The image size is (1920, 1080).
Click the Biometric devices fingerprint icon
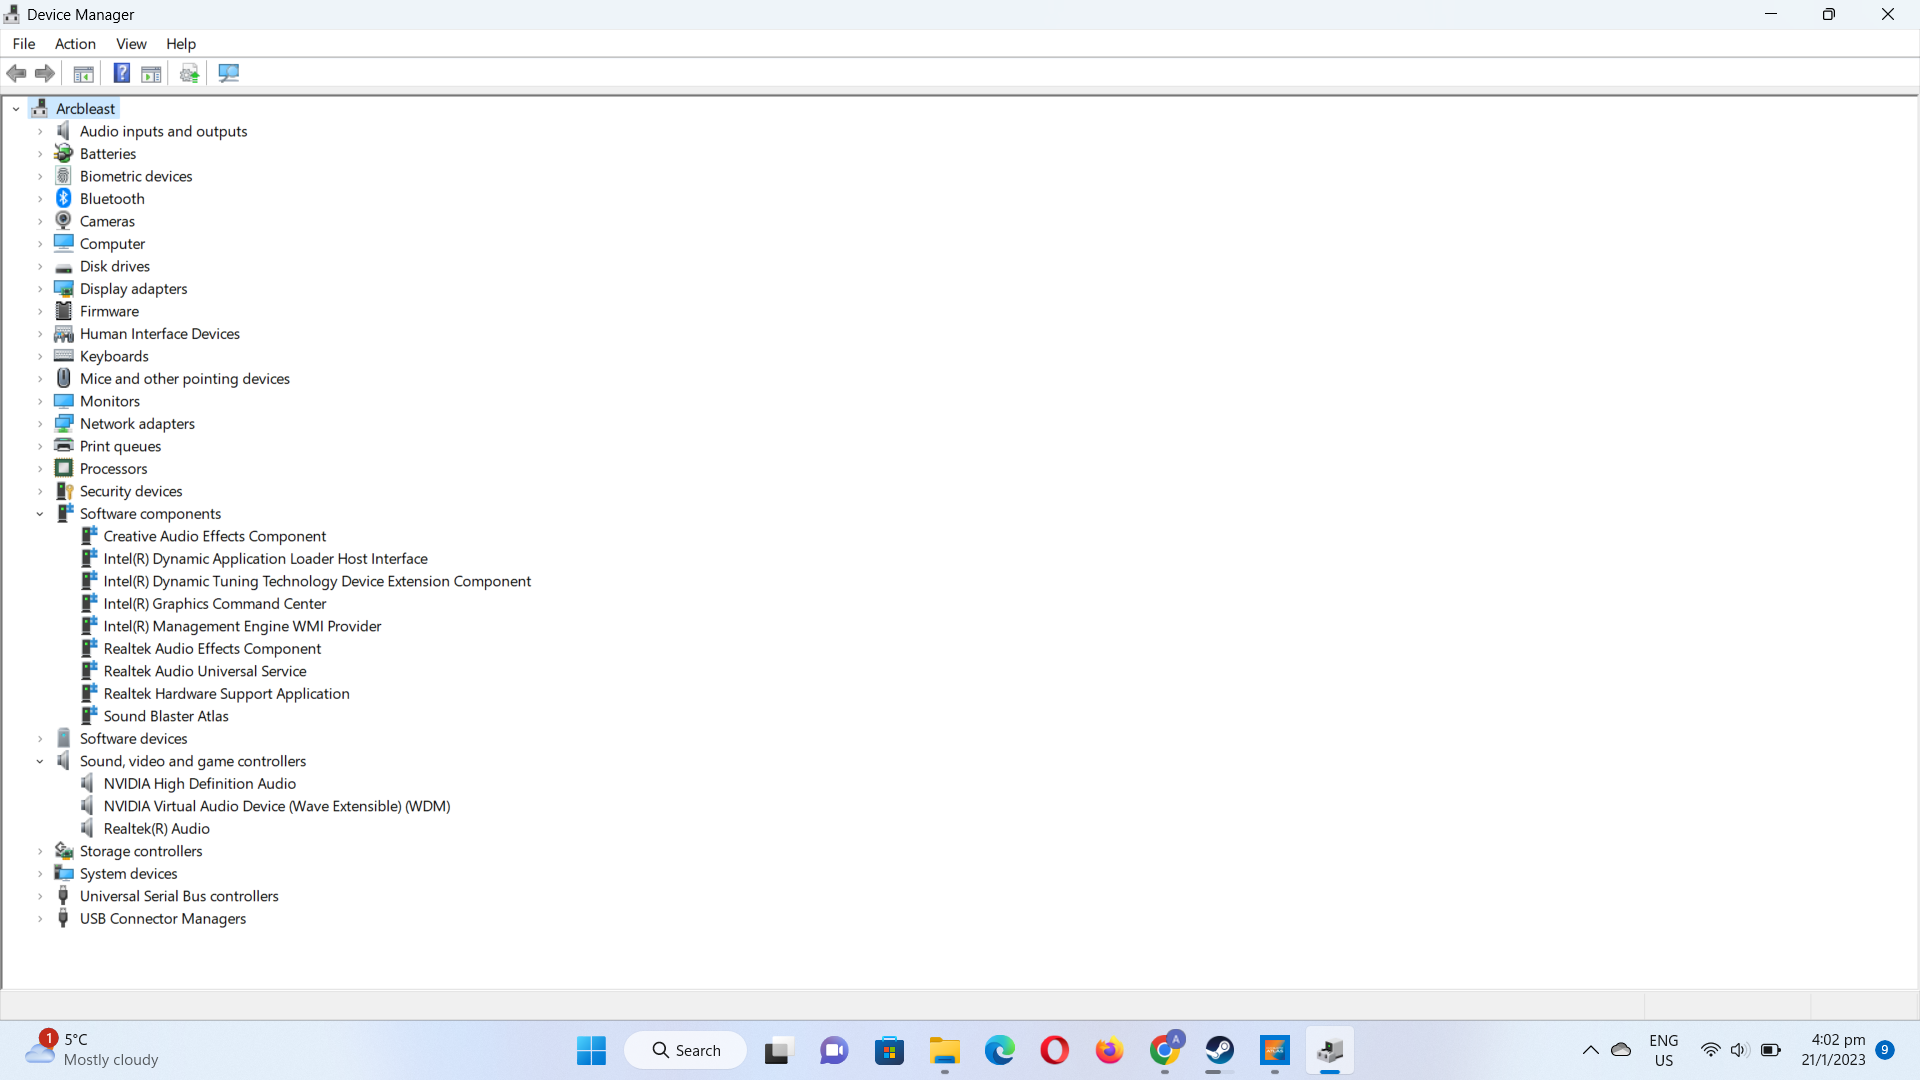(64, 176)
